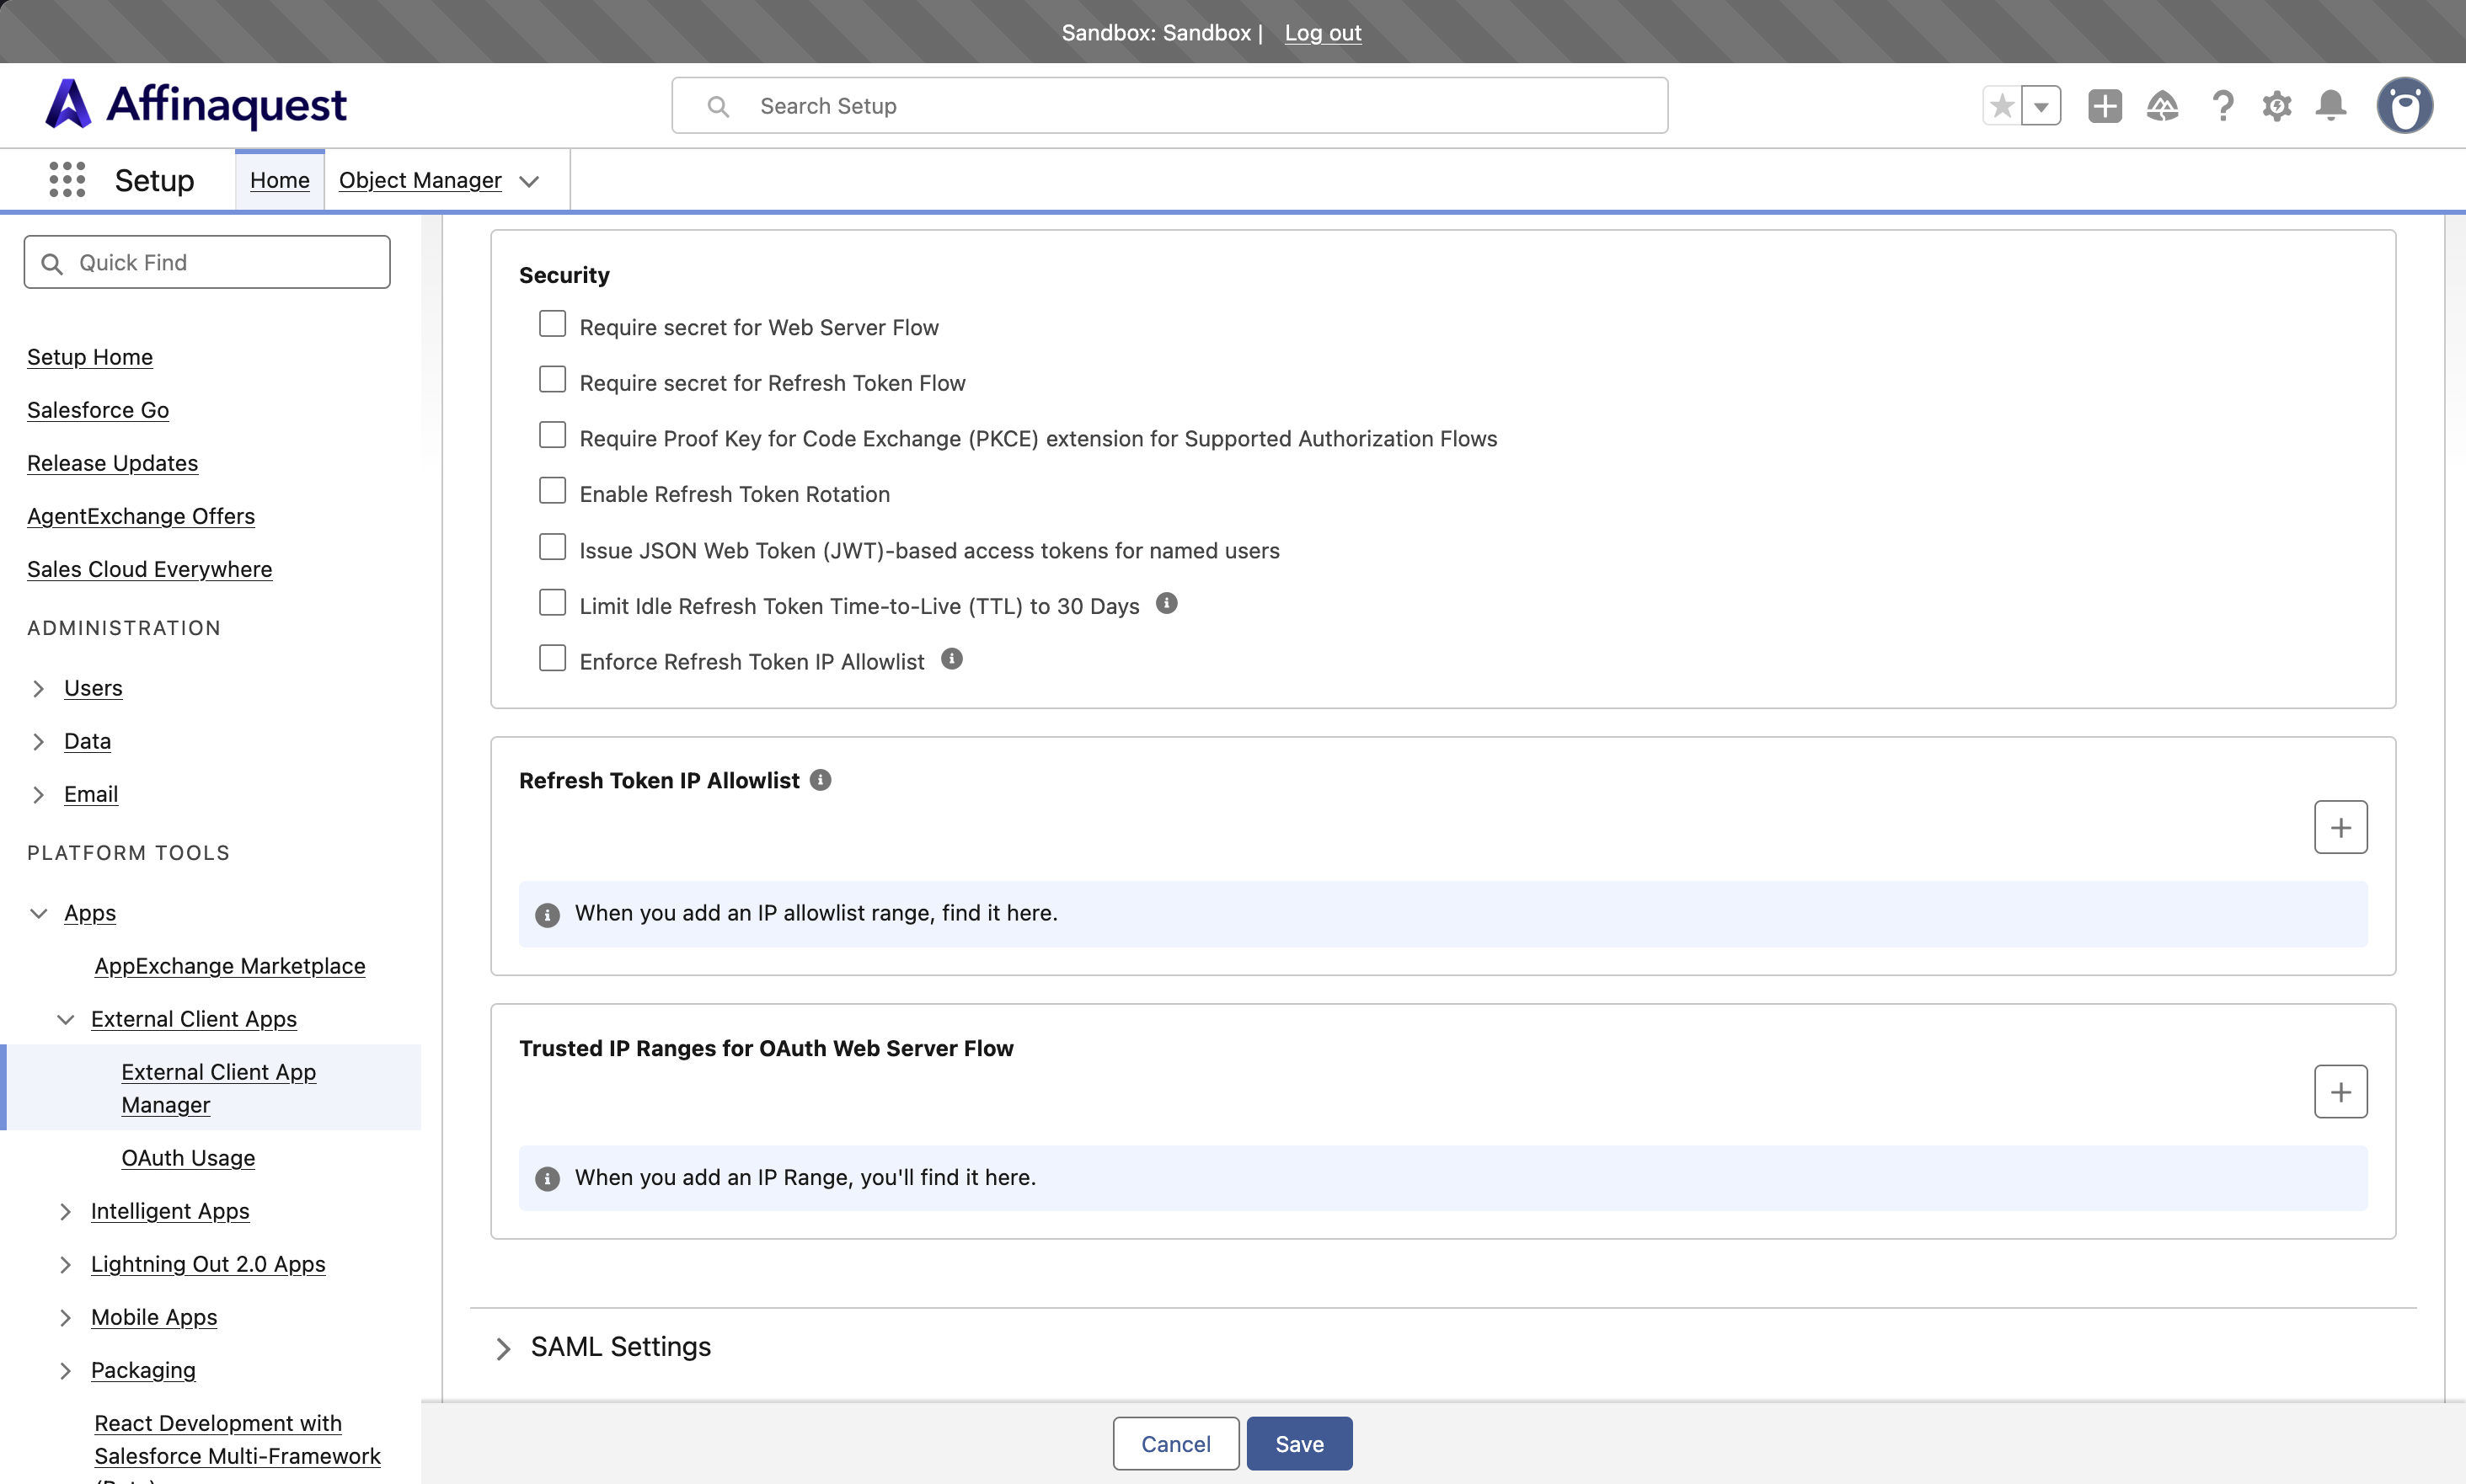Image resolution: width=2466 pixels, height=1484 pixels.
Task: Open Global Actions plus icon
Action: tap(2104, 105)
